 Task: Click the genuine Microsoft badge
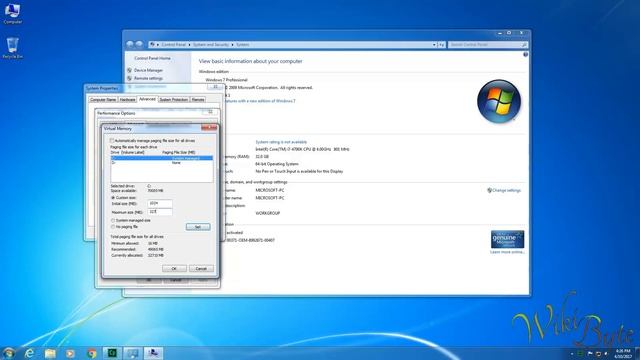point(507,239)
